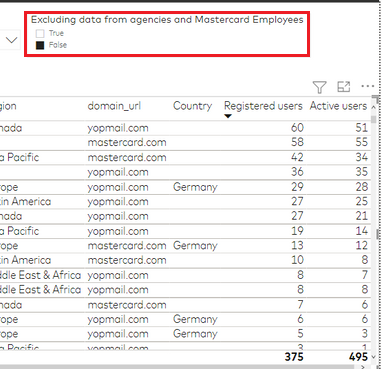The image size is (382, 371).
Task: Click yopmail.com in the 36 users row
Action: tap(118, 172)
